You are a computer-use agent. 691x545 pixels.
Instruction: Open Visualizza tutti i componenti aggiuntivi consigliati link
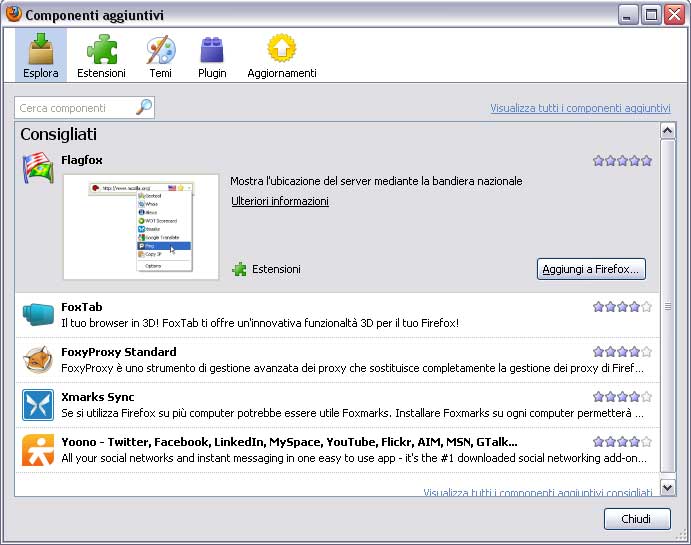[x=538, y=492]
